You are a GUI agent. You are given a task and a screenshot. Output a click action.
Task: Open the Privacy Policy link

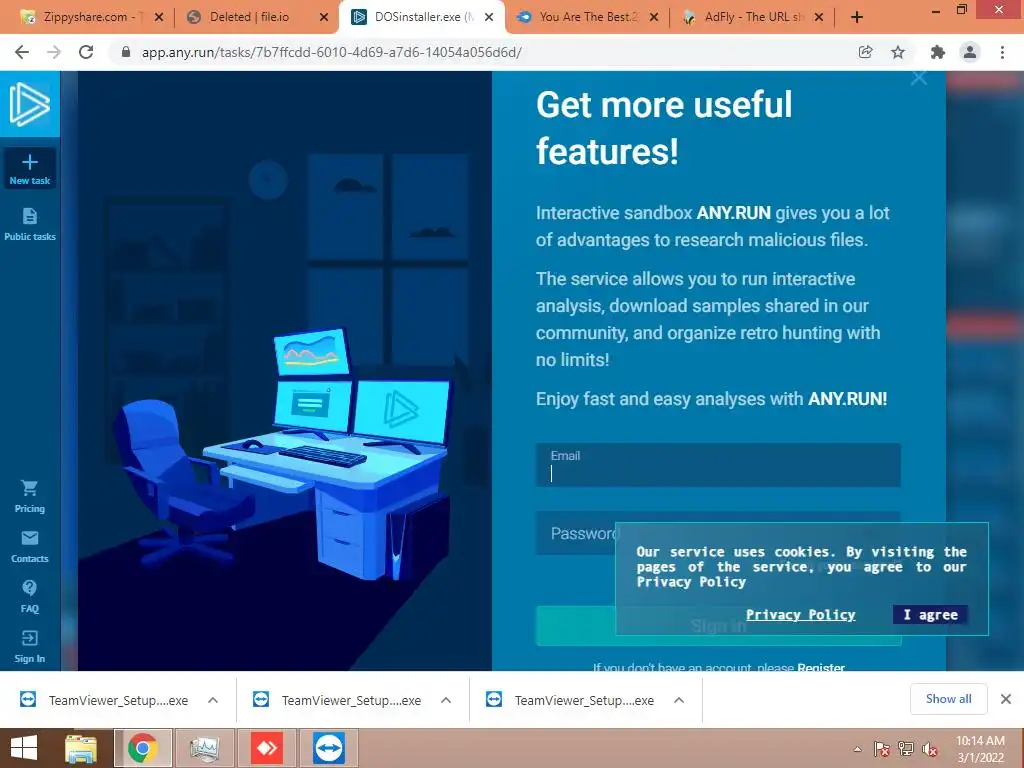click(x=801, y=615)
